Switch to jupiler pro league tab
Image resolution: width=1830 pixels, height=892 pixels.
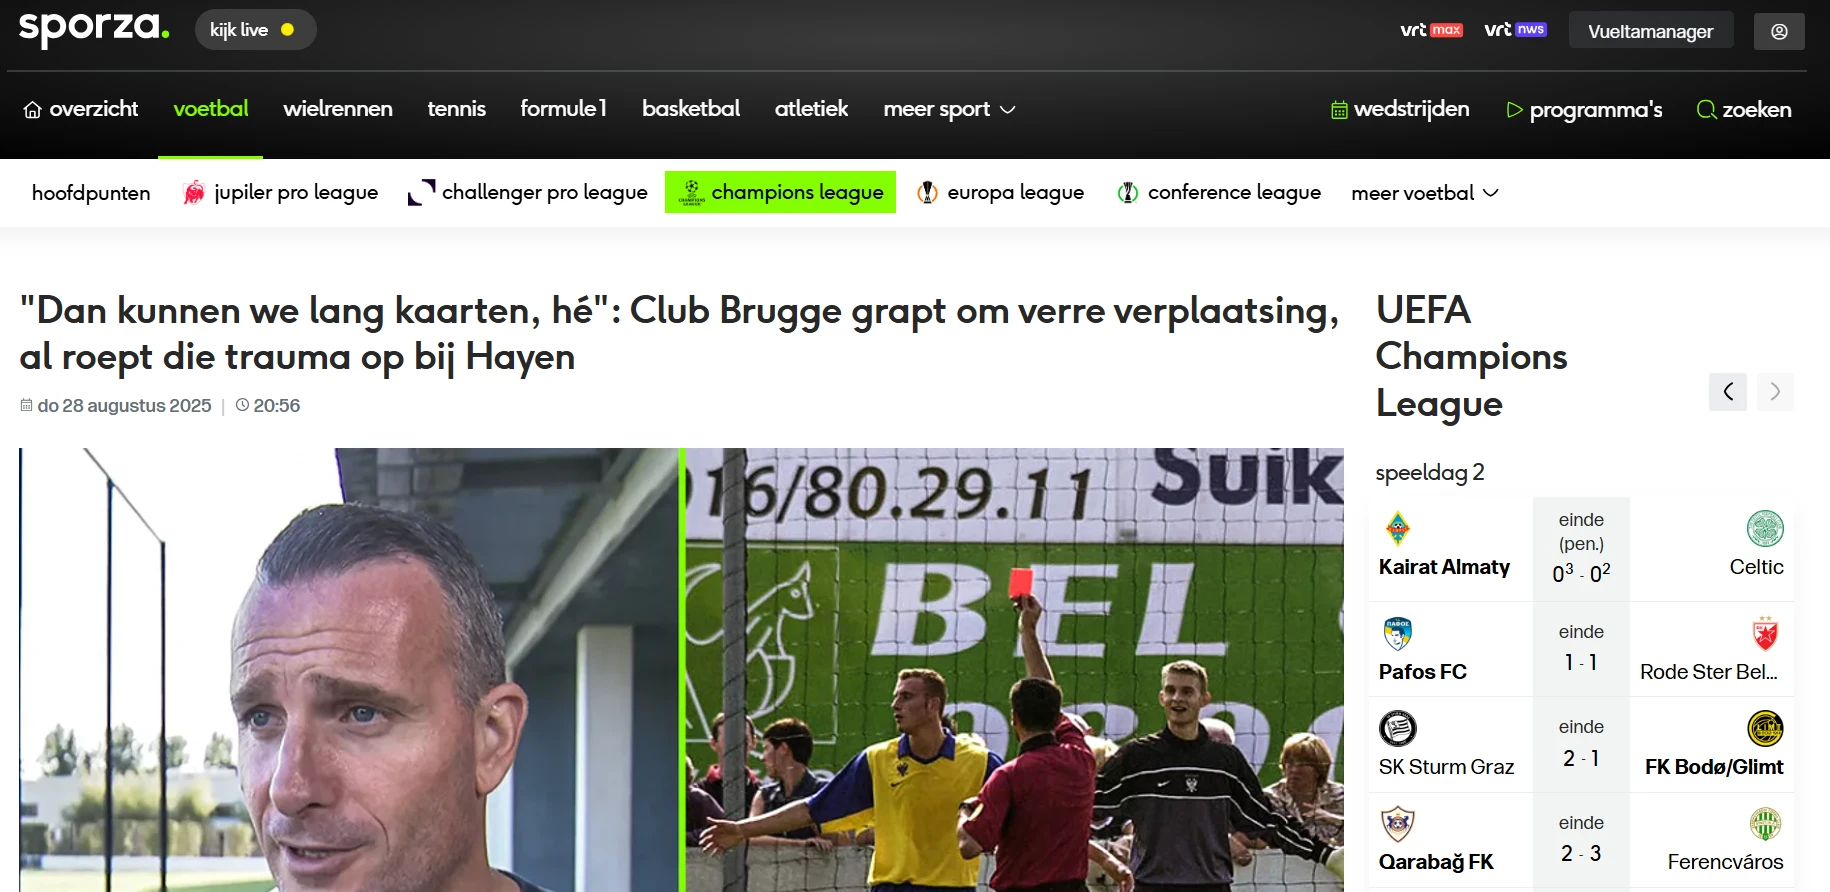coord(280,192)
